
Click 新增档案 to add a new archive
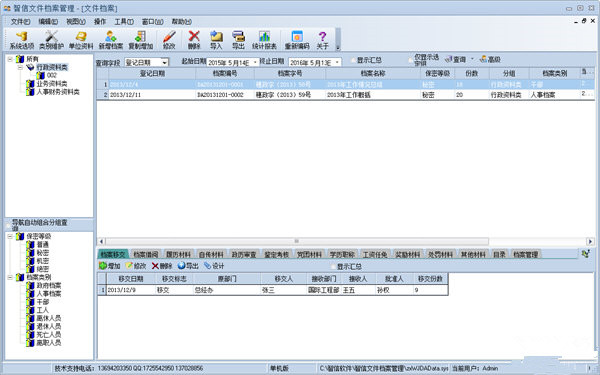[x=111, y=40]
